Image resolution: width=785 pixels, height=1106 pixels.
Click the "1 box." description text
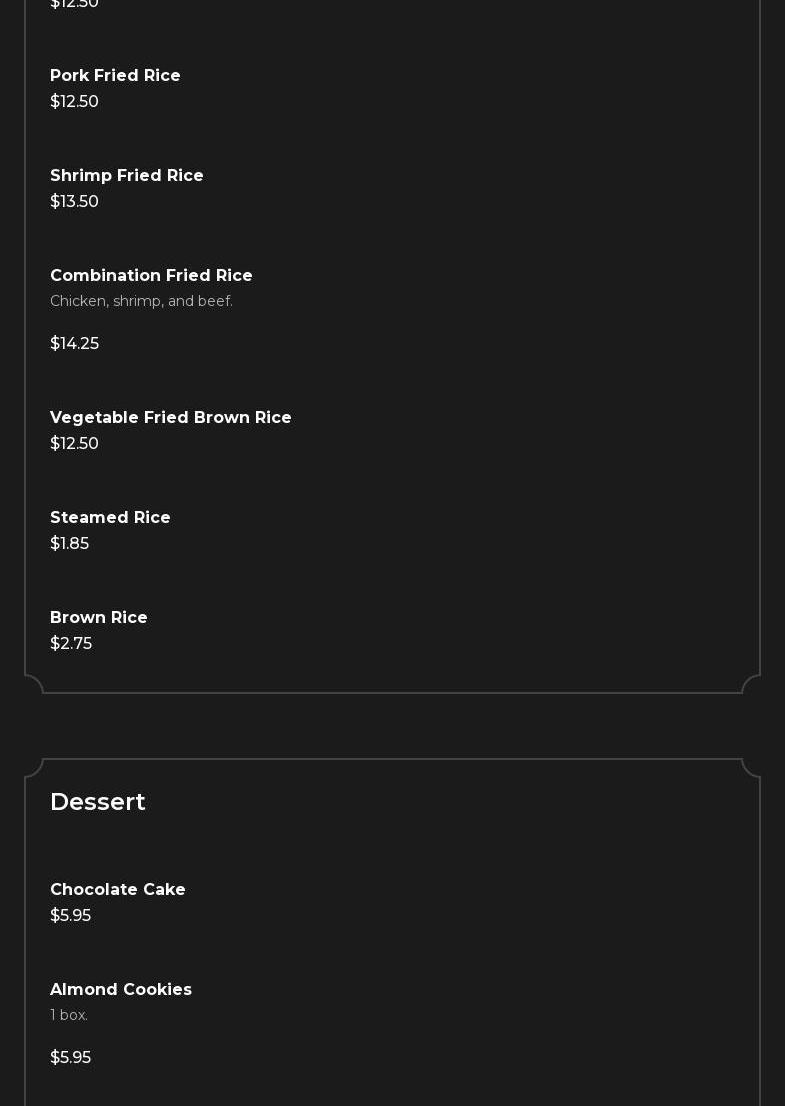tap(69, 1015)
